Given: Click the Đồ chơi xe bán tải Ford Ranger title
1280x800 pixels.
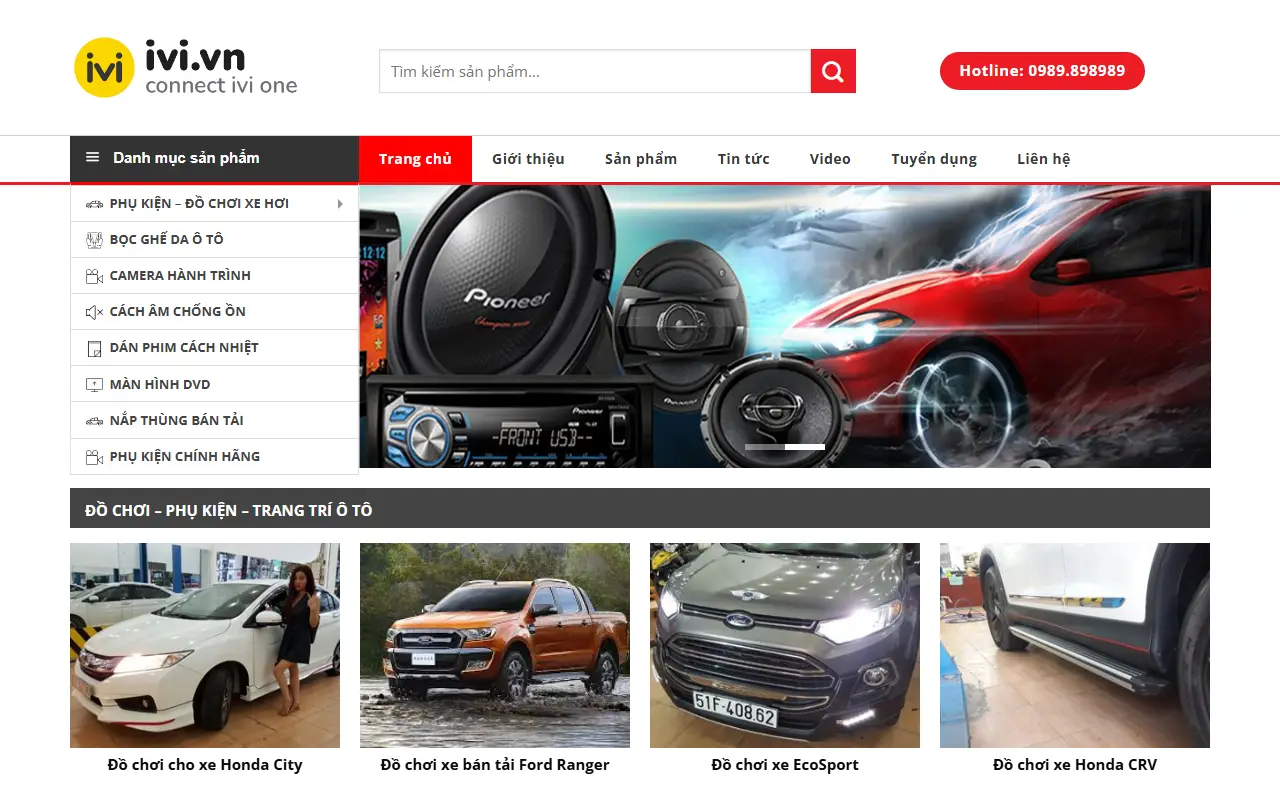Looking at the screenshot, I should tap(495, 765).
